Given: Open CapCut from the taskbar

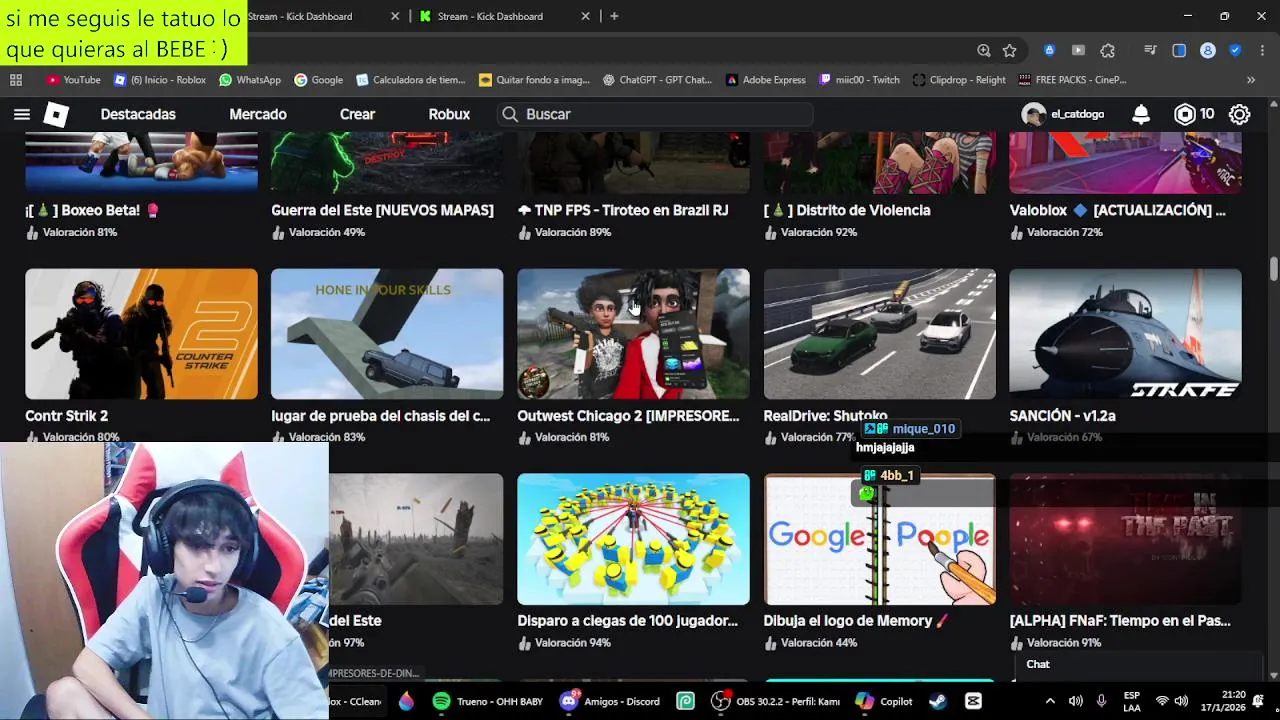Looking at the screenshot, I should (x=973, y=701).
